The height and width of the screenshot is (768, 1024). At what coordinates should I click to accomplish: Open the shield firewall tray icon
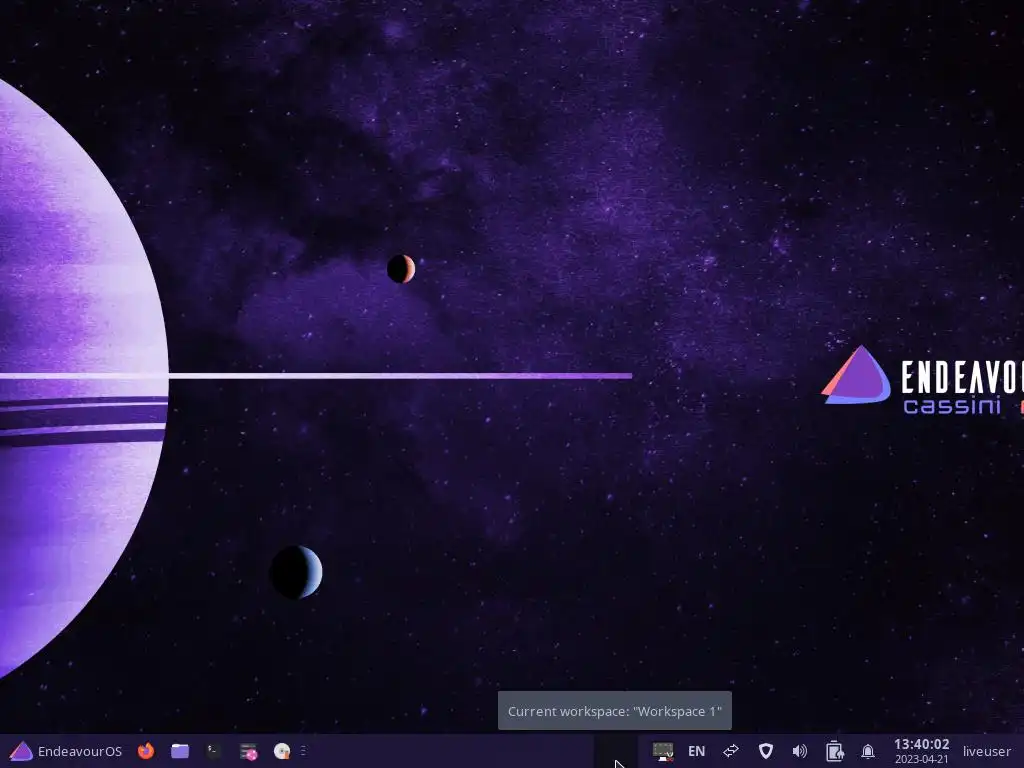point(765,751)
